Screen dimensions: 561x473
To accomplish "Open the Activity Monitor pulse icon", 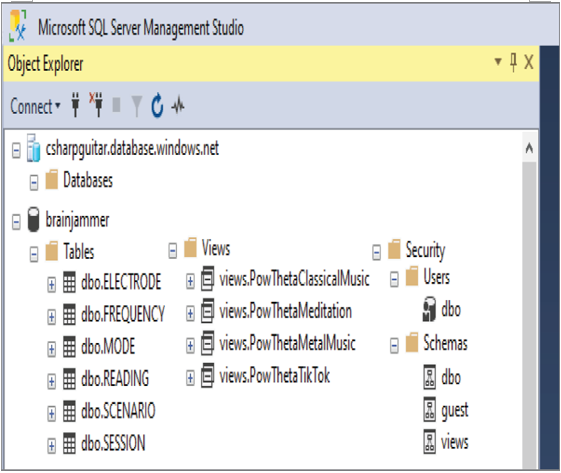I will tap(178, 105).
